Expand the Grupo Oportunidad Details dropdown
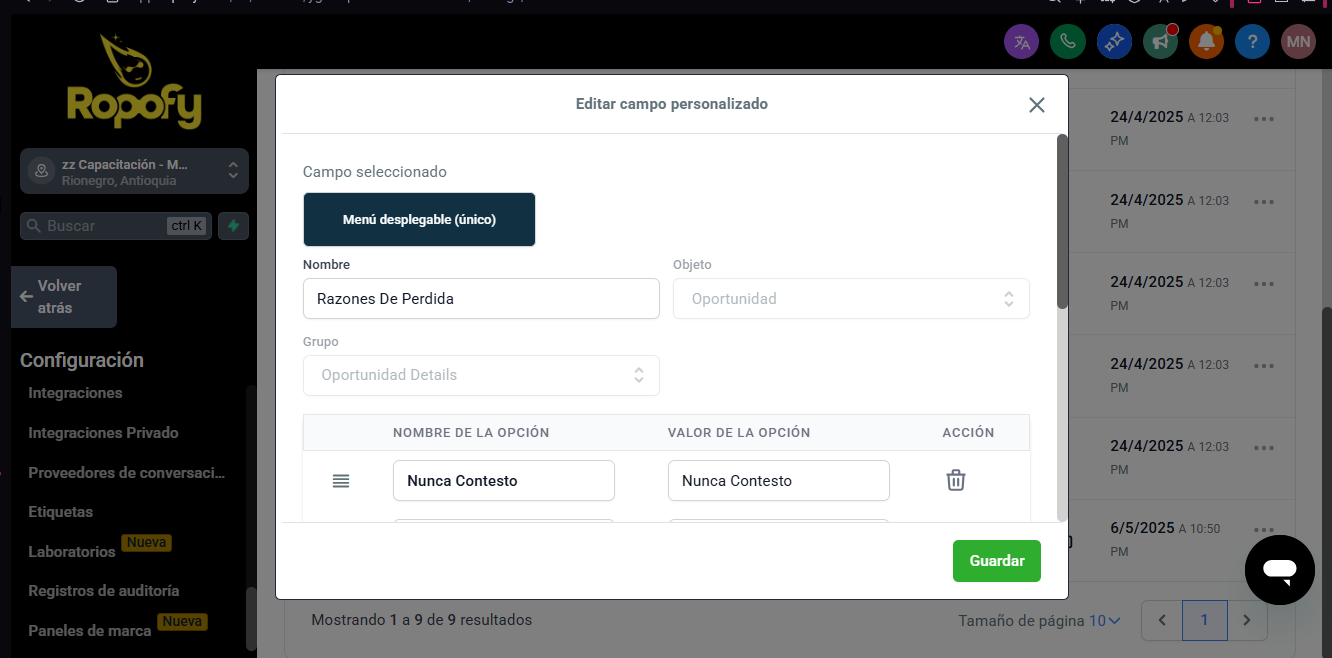This screenshot has height=658, width=1332. coord(480,375)
